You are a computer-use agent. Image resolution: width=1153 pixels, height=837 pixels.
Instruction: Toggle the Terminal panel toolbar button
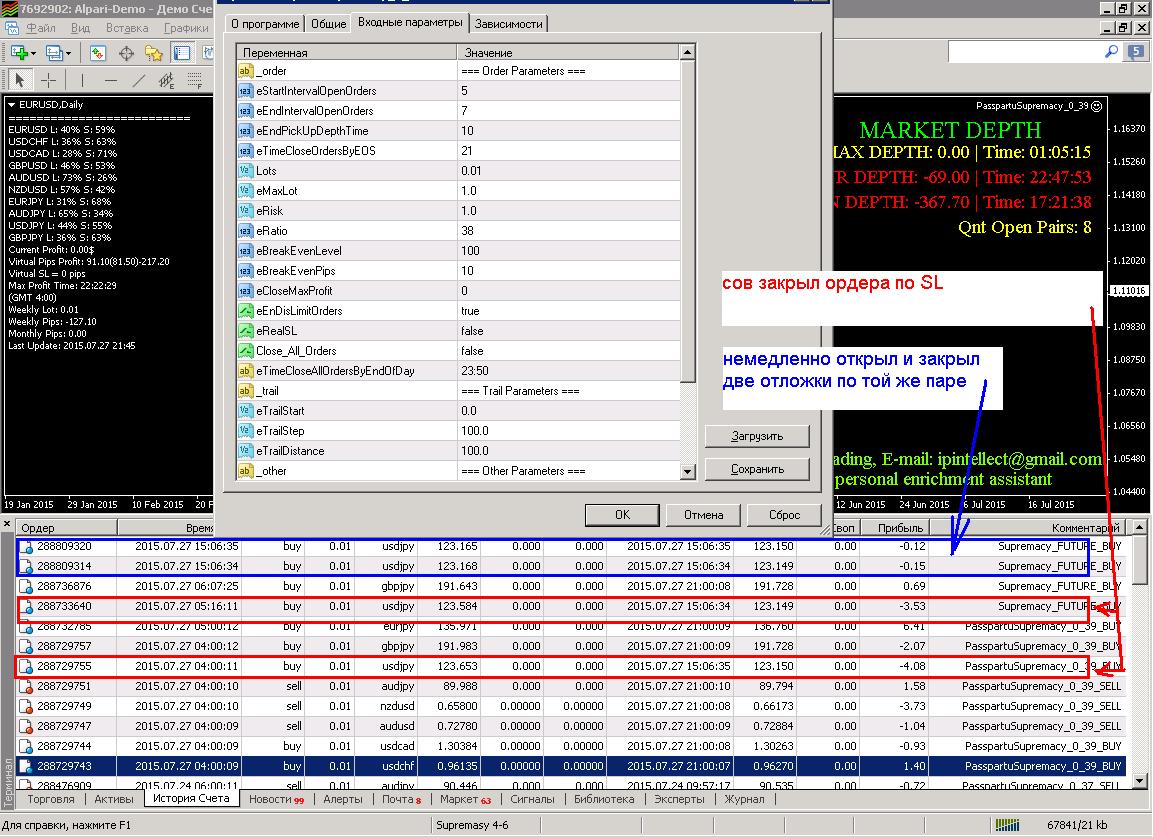[182, 53]
